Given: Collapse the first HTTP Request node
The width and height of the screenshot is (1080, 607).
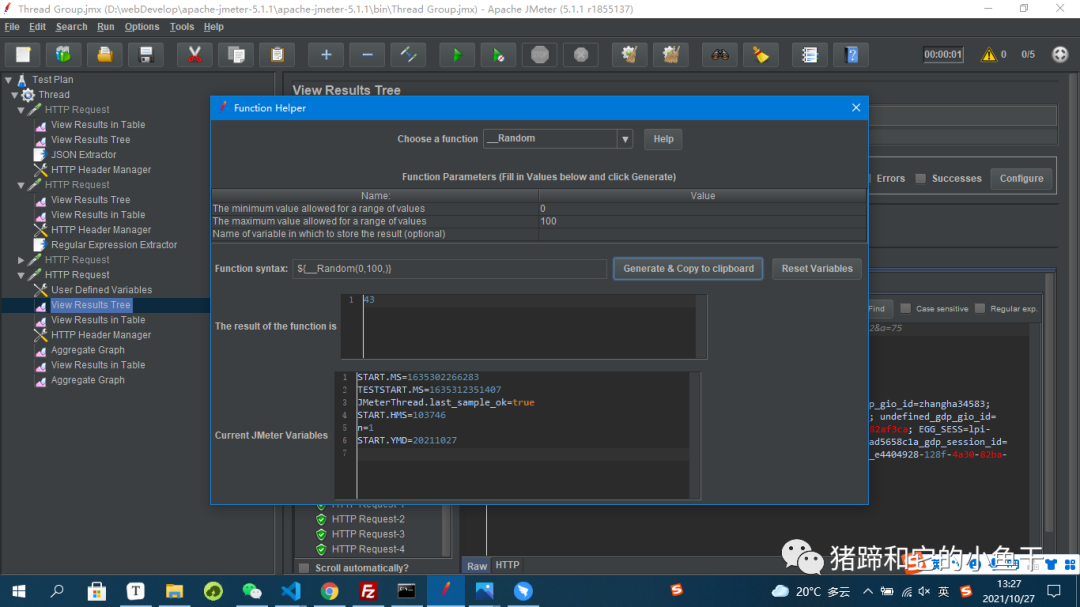Looking at the screenshot, I should [x=21, y=110].
